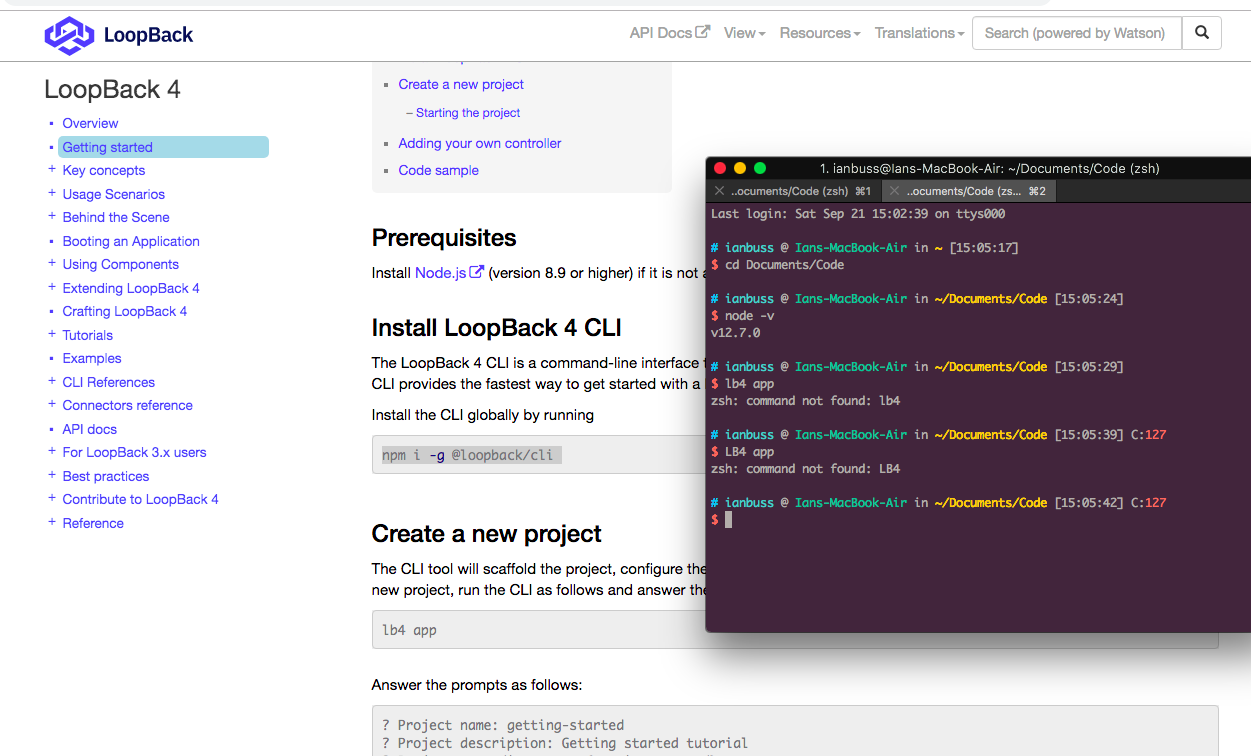Expand the CLI References section
Image resolution: width=1251 pixels, height=756 pixels.
click(52, 382)
